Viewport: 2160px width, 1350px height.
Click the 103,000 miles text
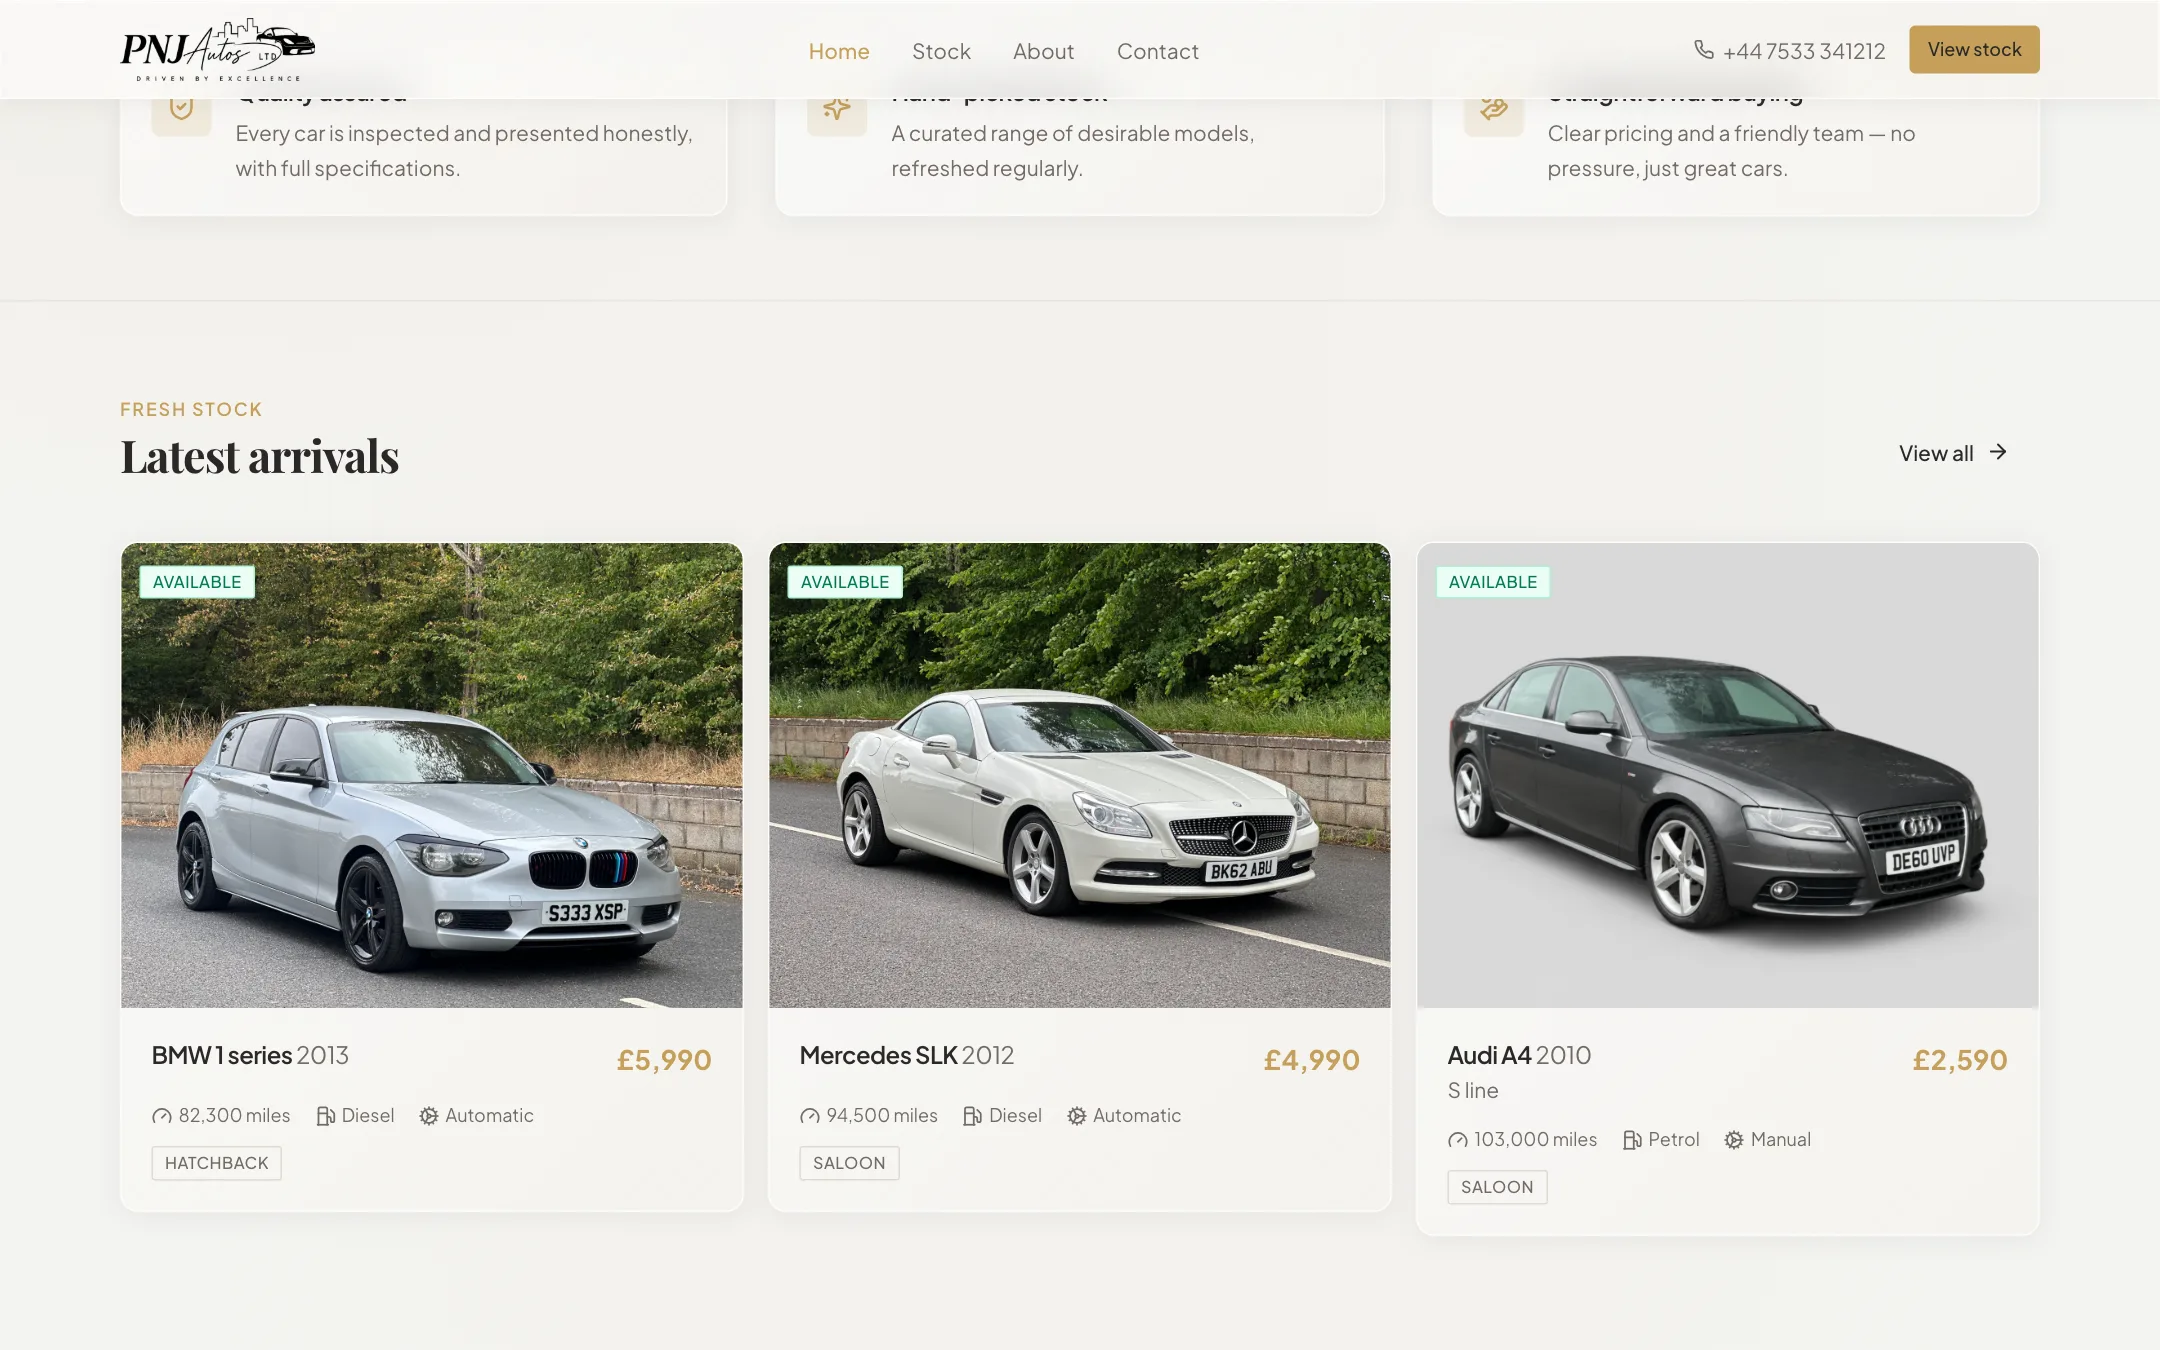1535,1139
